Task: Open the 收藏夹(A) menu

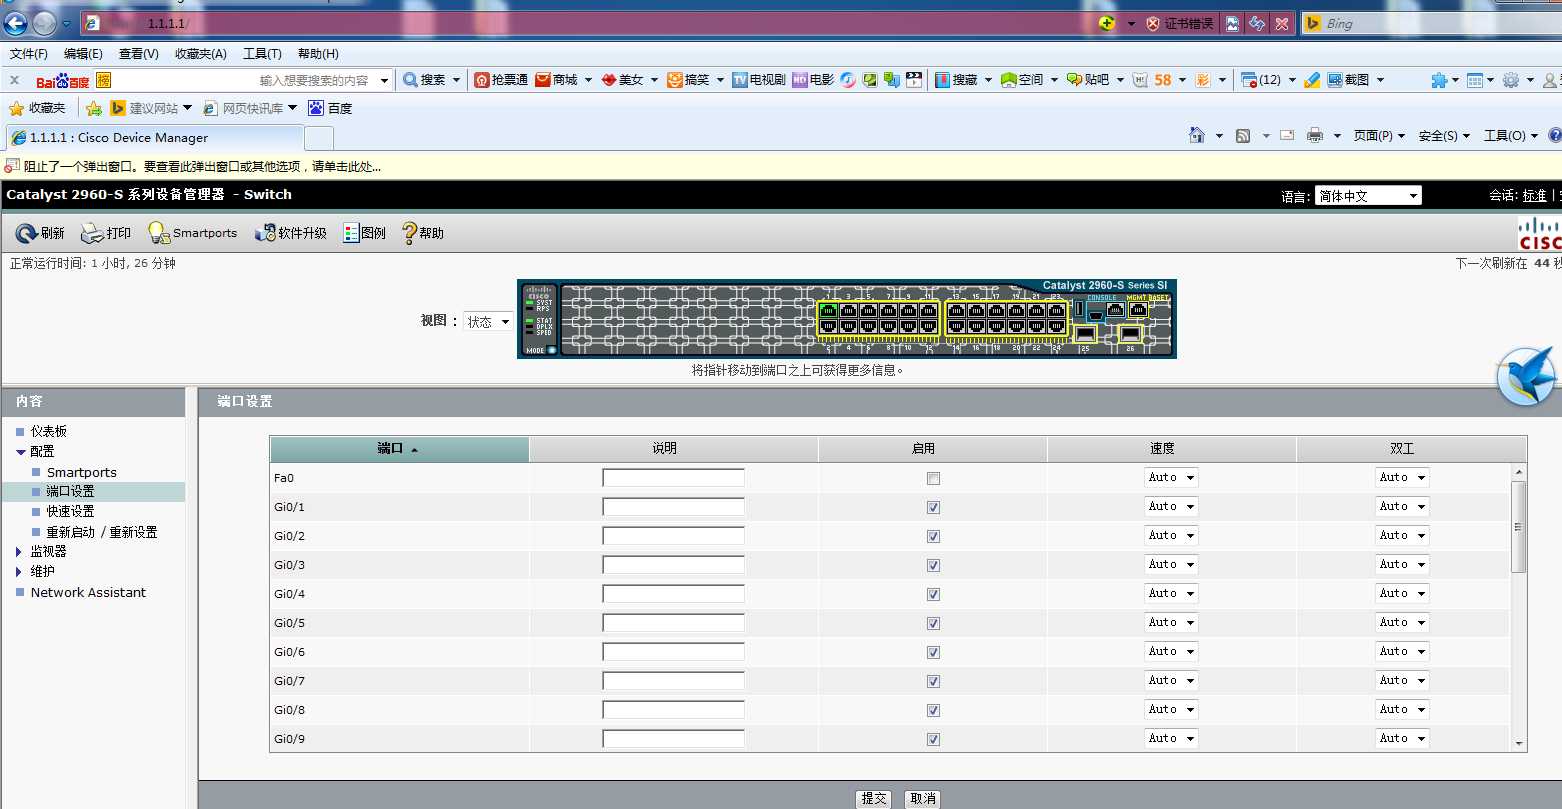Action: pyautogui.click(x=200, y=54)
